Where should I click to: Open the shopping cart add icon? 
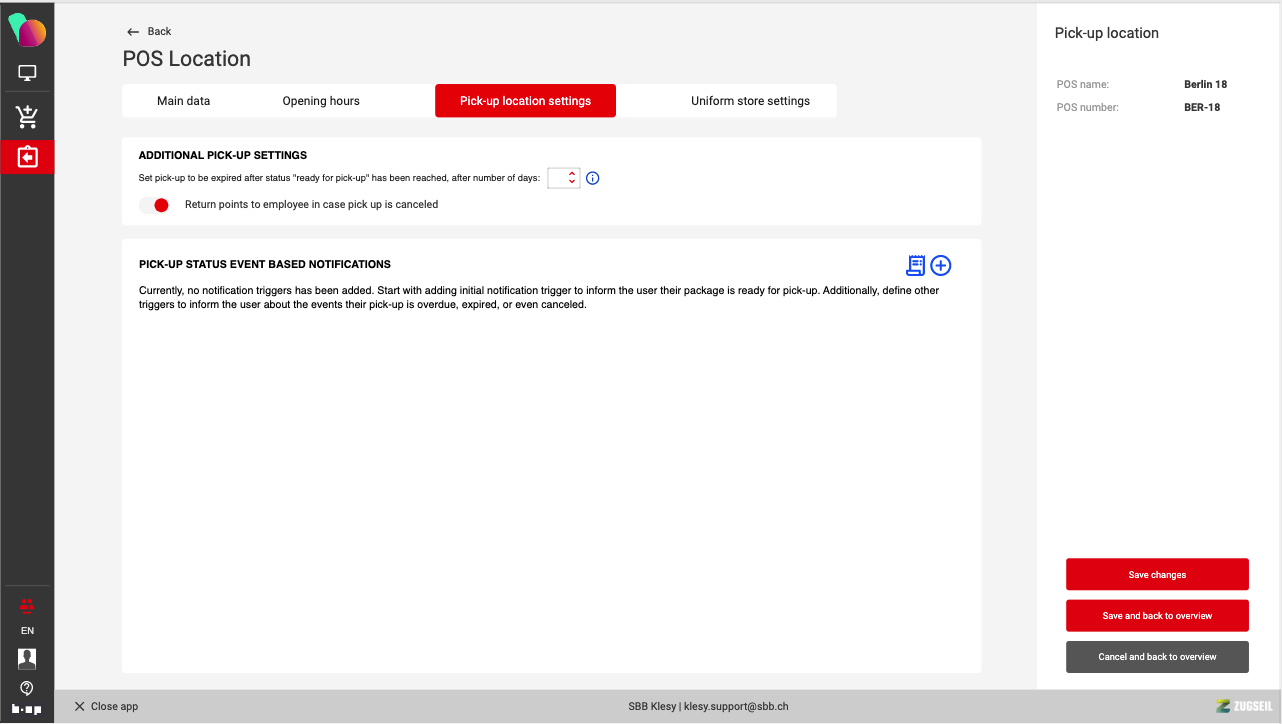[27, 117]
